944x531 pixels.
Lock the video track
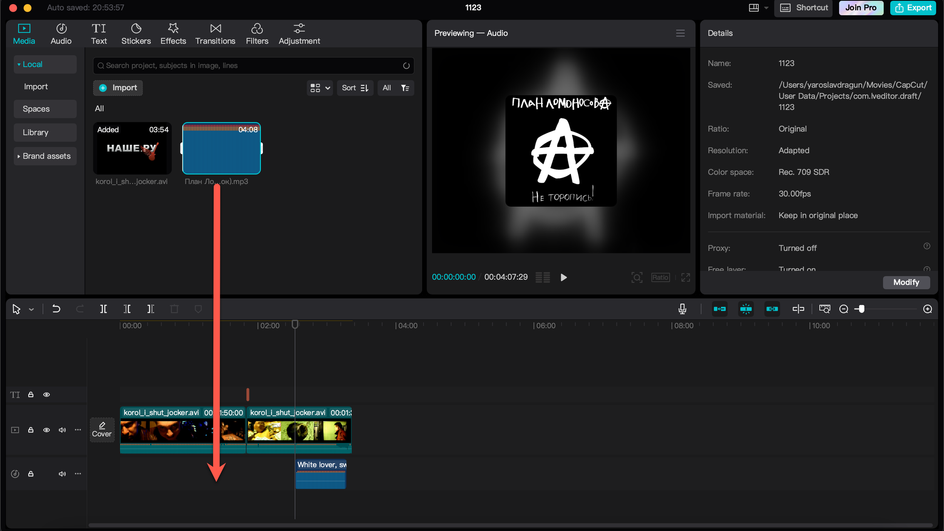pos(31,430)
